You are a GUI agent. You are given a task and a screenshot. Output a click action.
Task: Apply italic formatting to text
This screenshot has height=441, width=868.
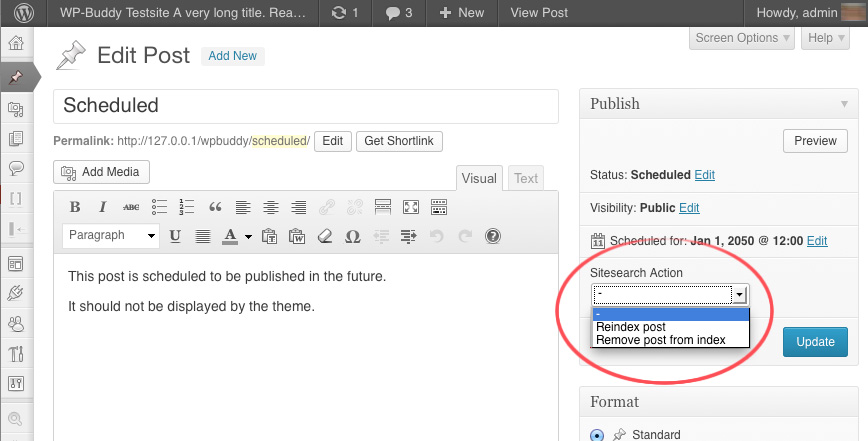tap(102, 208)
